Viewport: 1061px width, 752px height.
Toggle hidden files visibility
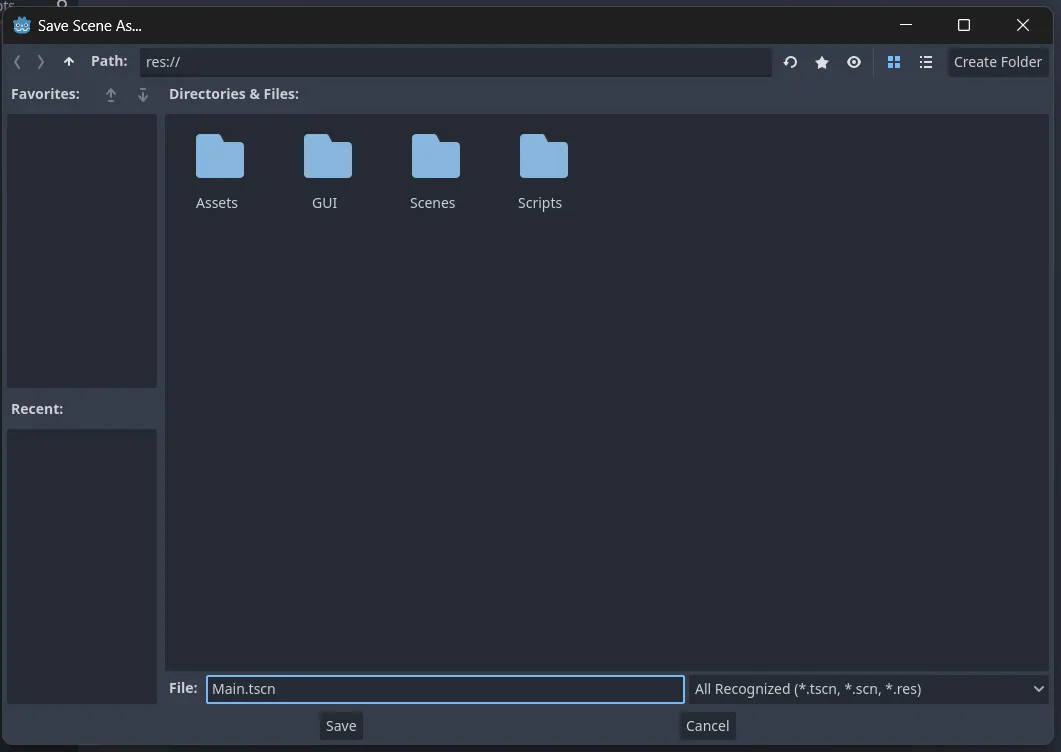854,62
